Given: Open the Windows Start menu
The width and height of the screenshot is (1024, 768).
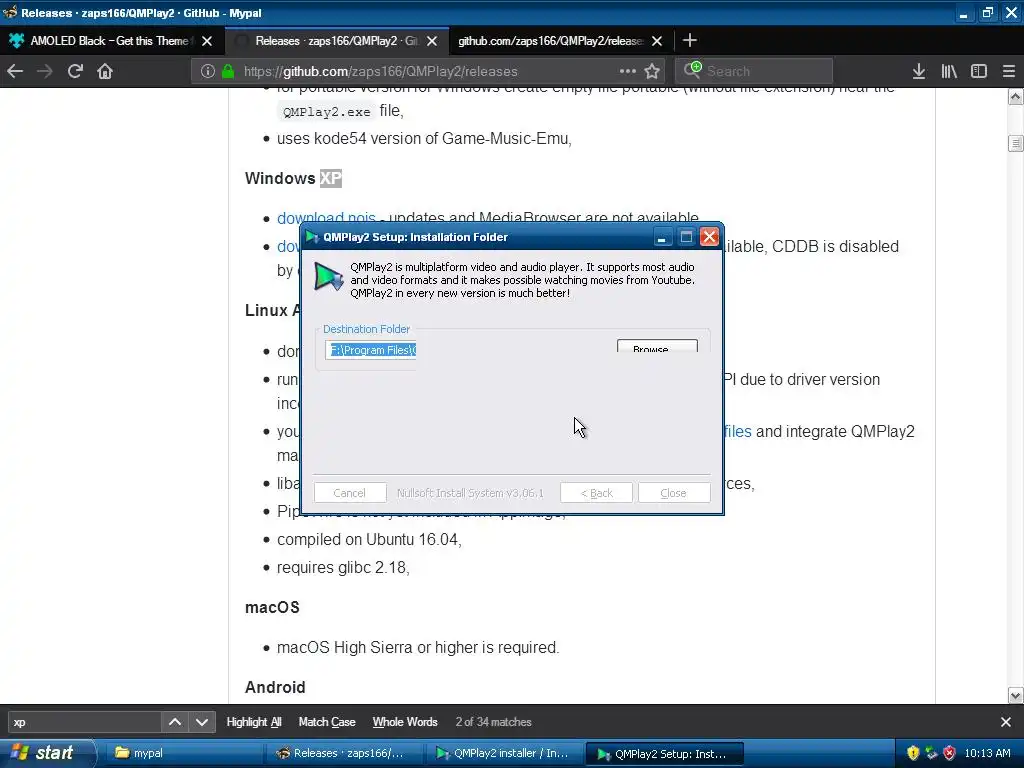Looking at the screenshot, I should point(47,753).
